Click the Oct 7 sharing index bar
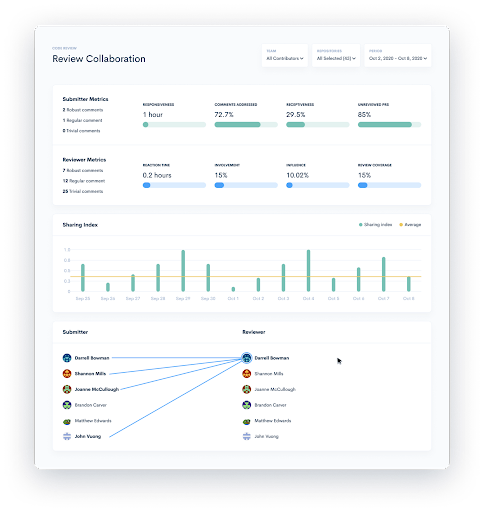The width and height of the screenshot is (484, 512). coord(384,274)
